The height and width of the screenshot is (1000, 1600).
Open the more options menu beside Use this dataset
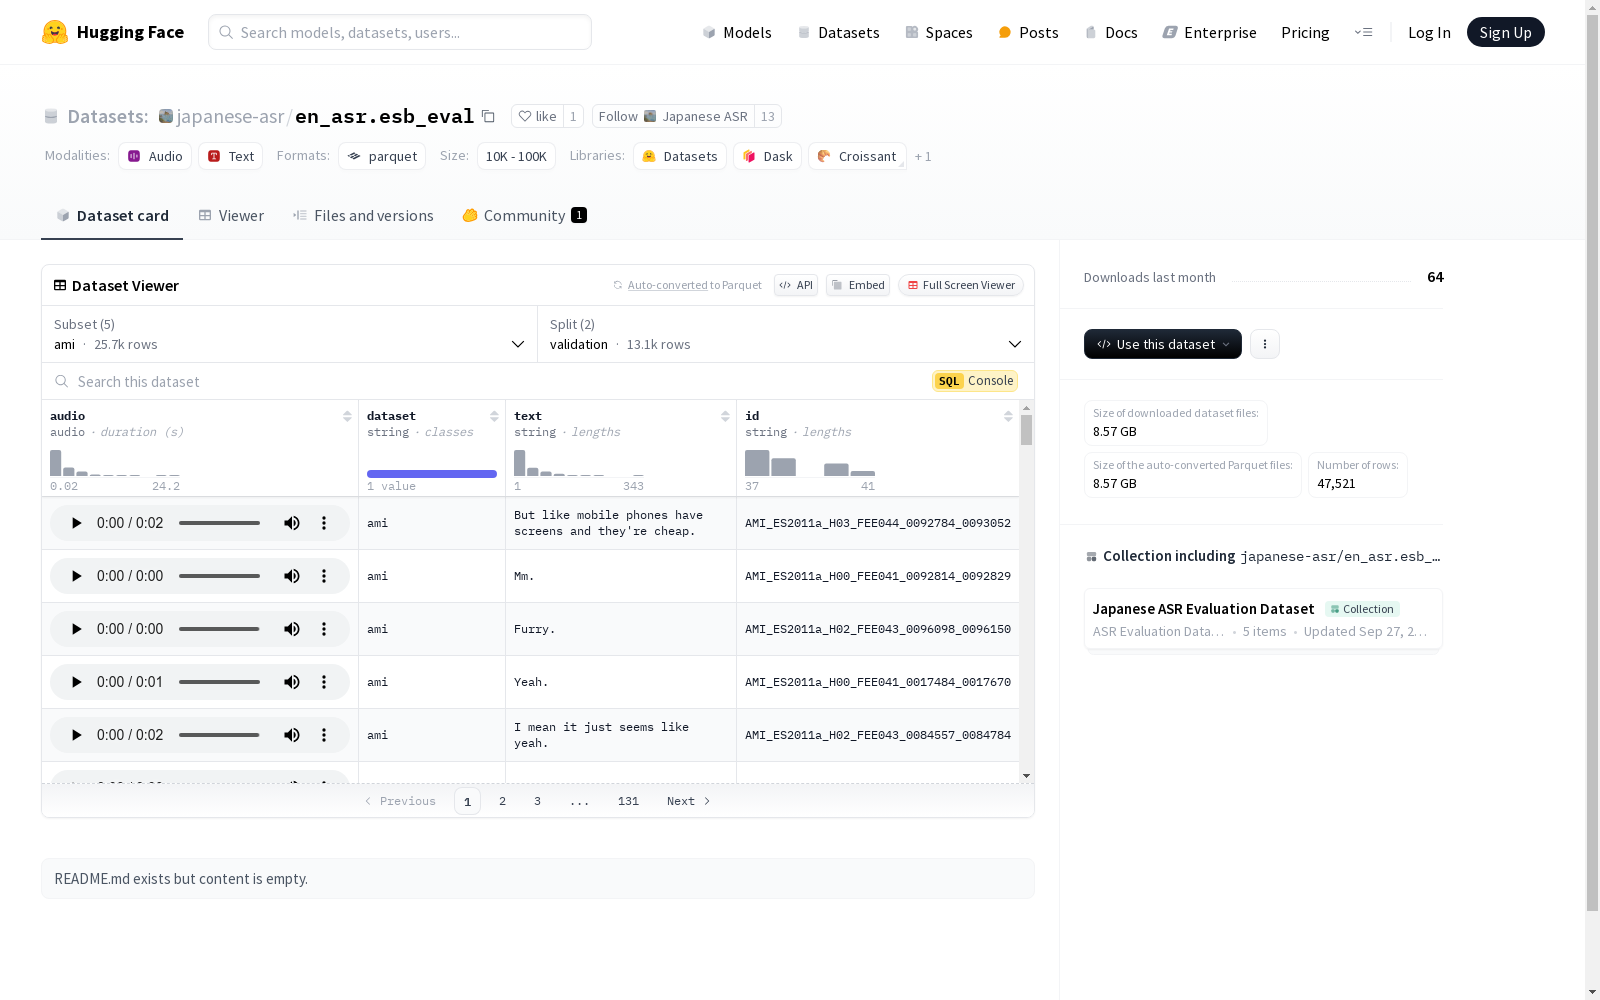click(1265, 344)
